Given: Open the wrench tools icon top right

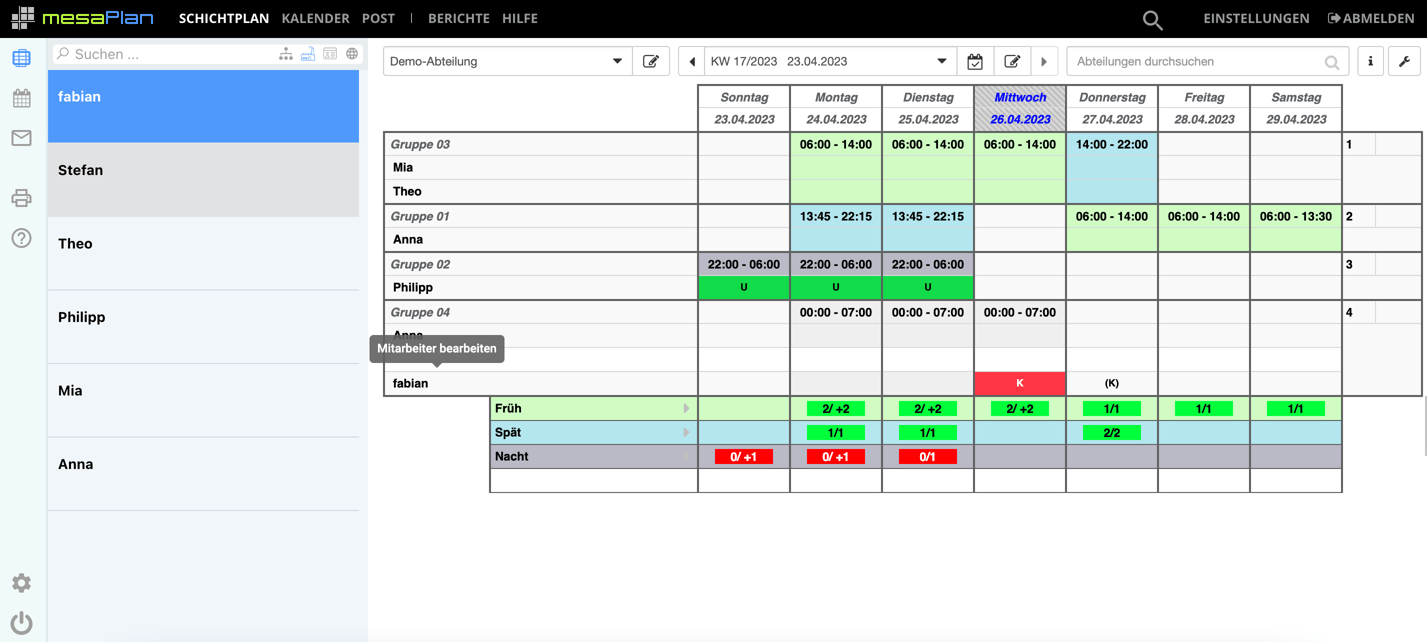Looking at the screenshot, I should click(1404, 61).
